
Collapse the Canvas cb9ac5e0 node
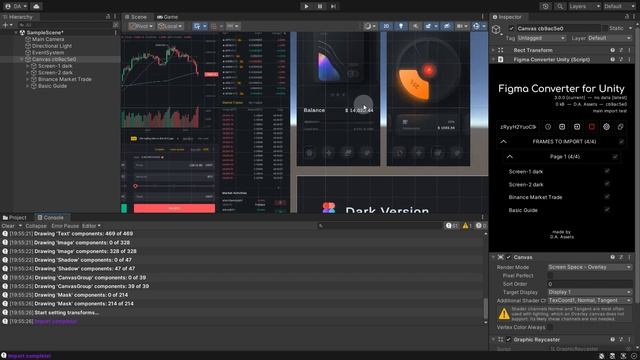pyautogui.click(x=22, y=60)
